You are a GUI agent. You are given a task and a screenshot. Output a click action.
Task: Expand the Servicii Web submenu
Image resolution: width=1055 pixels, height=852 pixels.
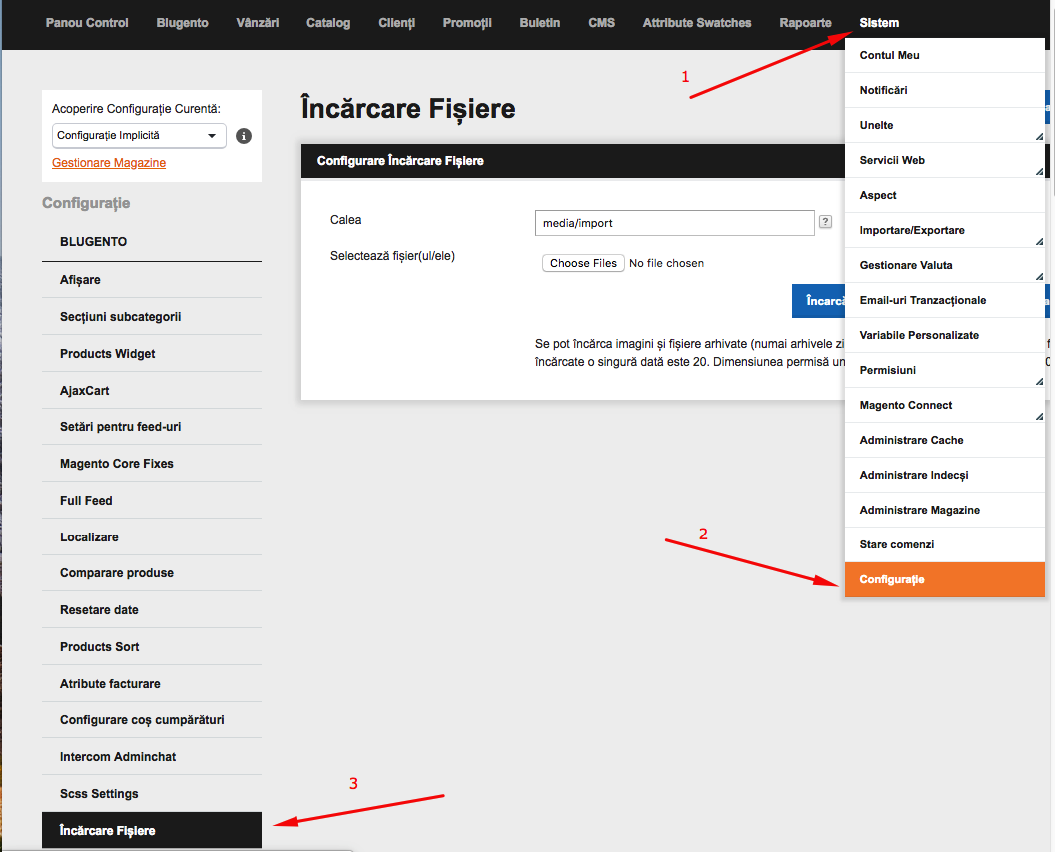944,160
